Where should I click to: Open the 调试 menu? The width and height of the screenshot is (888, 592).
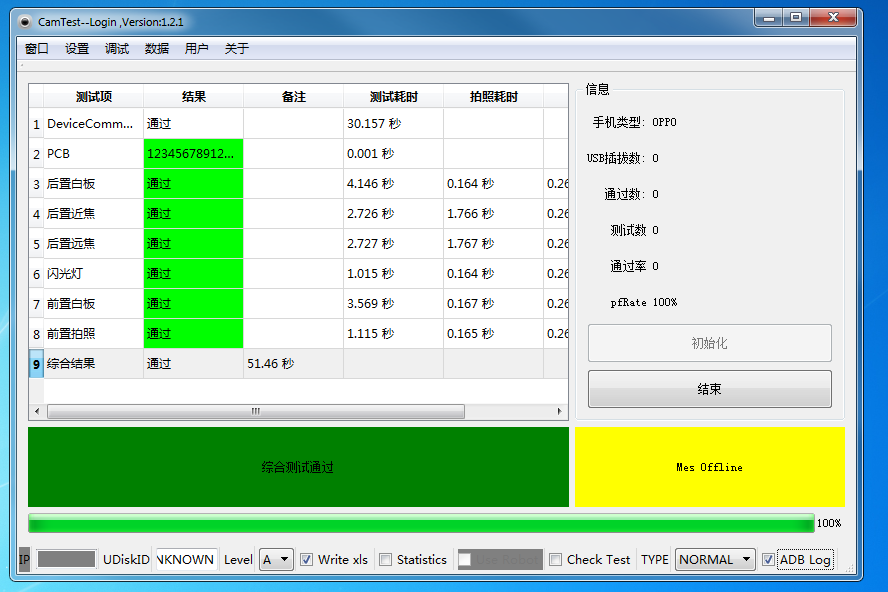coord(117,48)
